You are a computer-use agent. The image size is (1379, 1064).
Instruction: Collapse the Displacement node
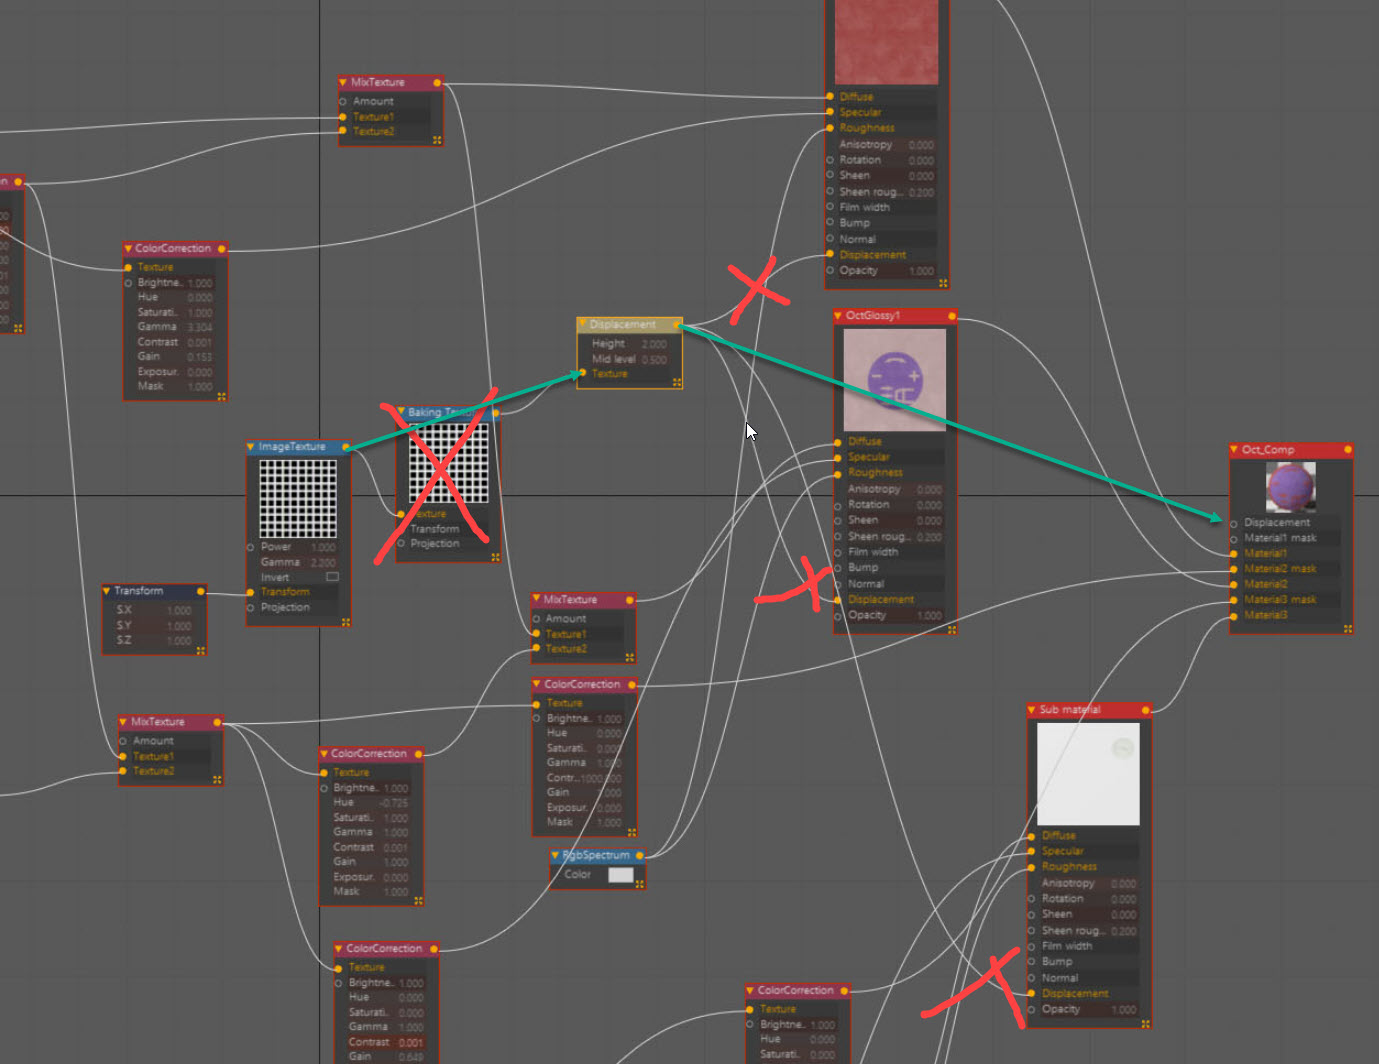tap(582, 324)
